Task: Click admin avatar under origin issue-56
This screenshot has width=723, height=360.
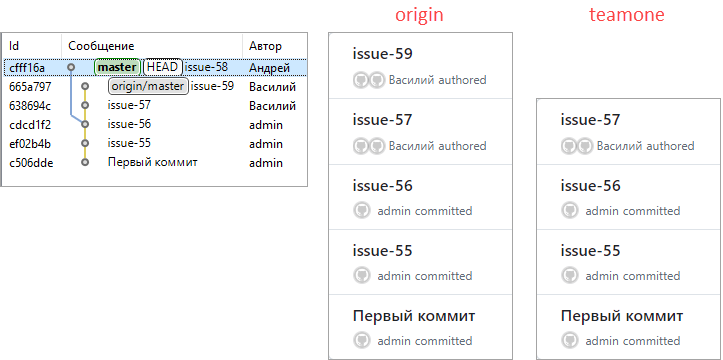Action: point(362,211)
